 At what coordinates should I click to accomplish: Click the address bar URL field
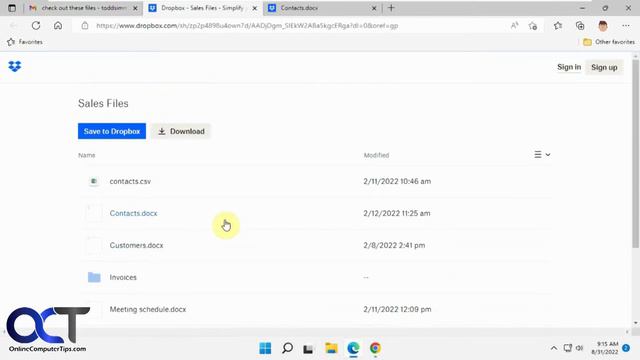[247, 26]
